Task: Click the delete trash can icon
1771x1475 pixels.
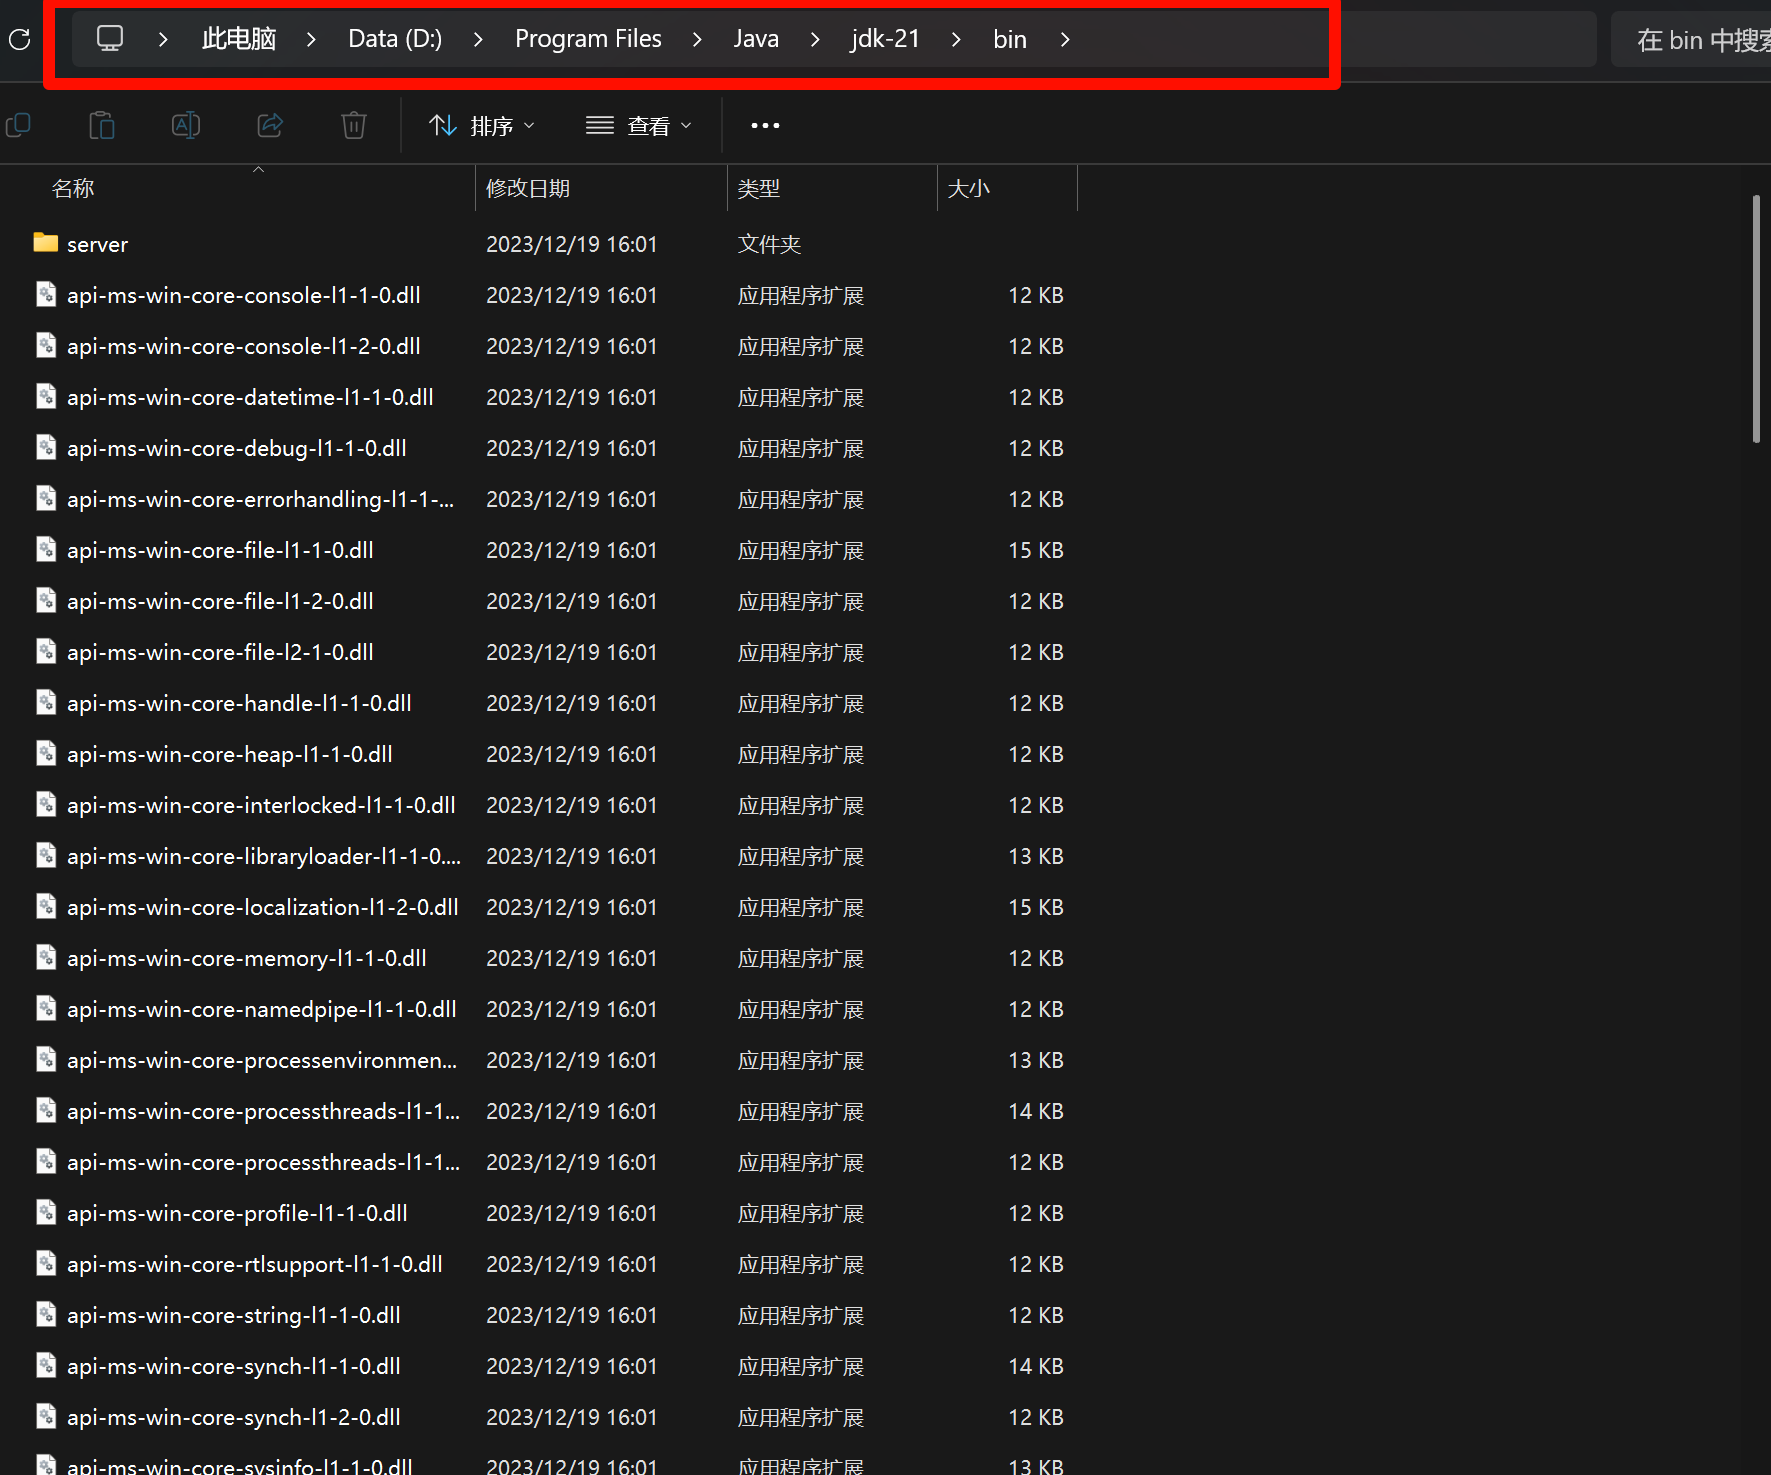Action: click(x=354, y=126)
